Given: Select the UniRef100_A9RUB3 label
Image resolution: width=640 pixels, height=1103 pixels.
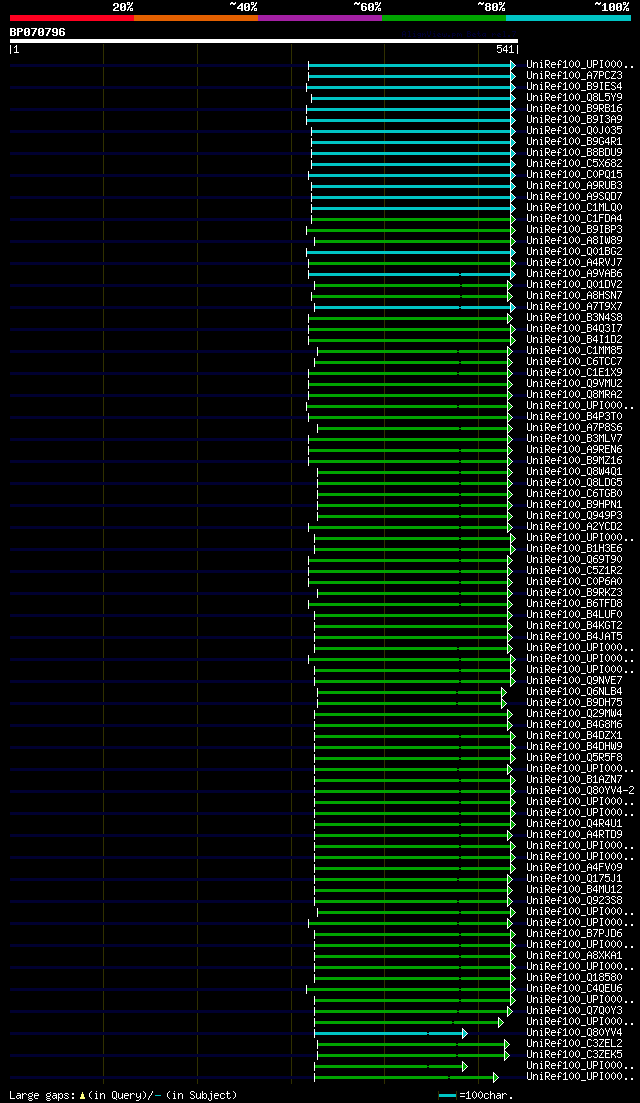Looking at the screenshot, I should (574, 186).
